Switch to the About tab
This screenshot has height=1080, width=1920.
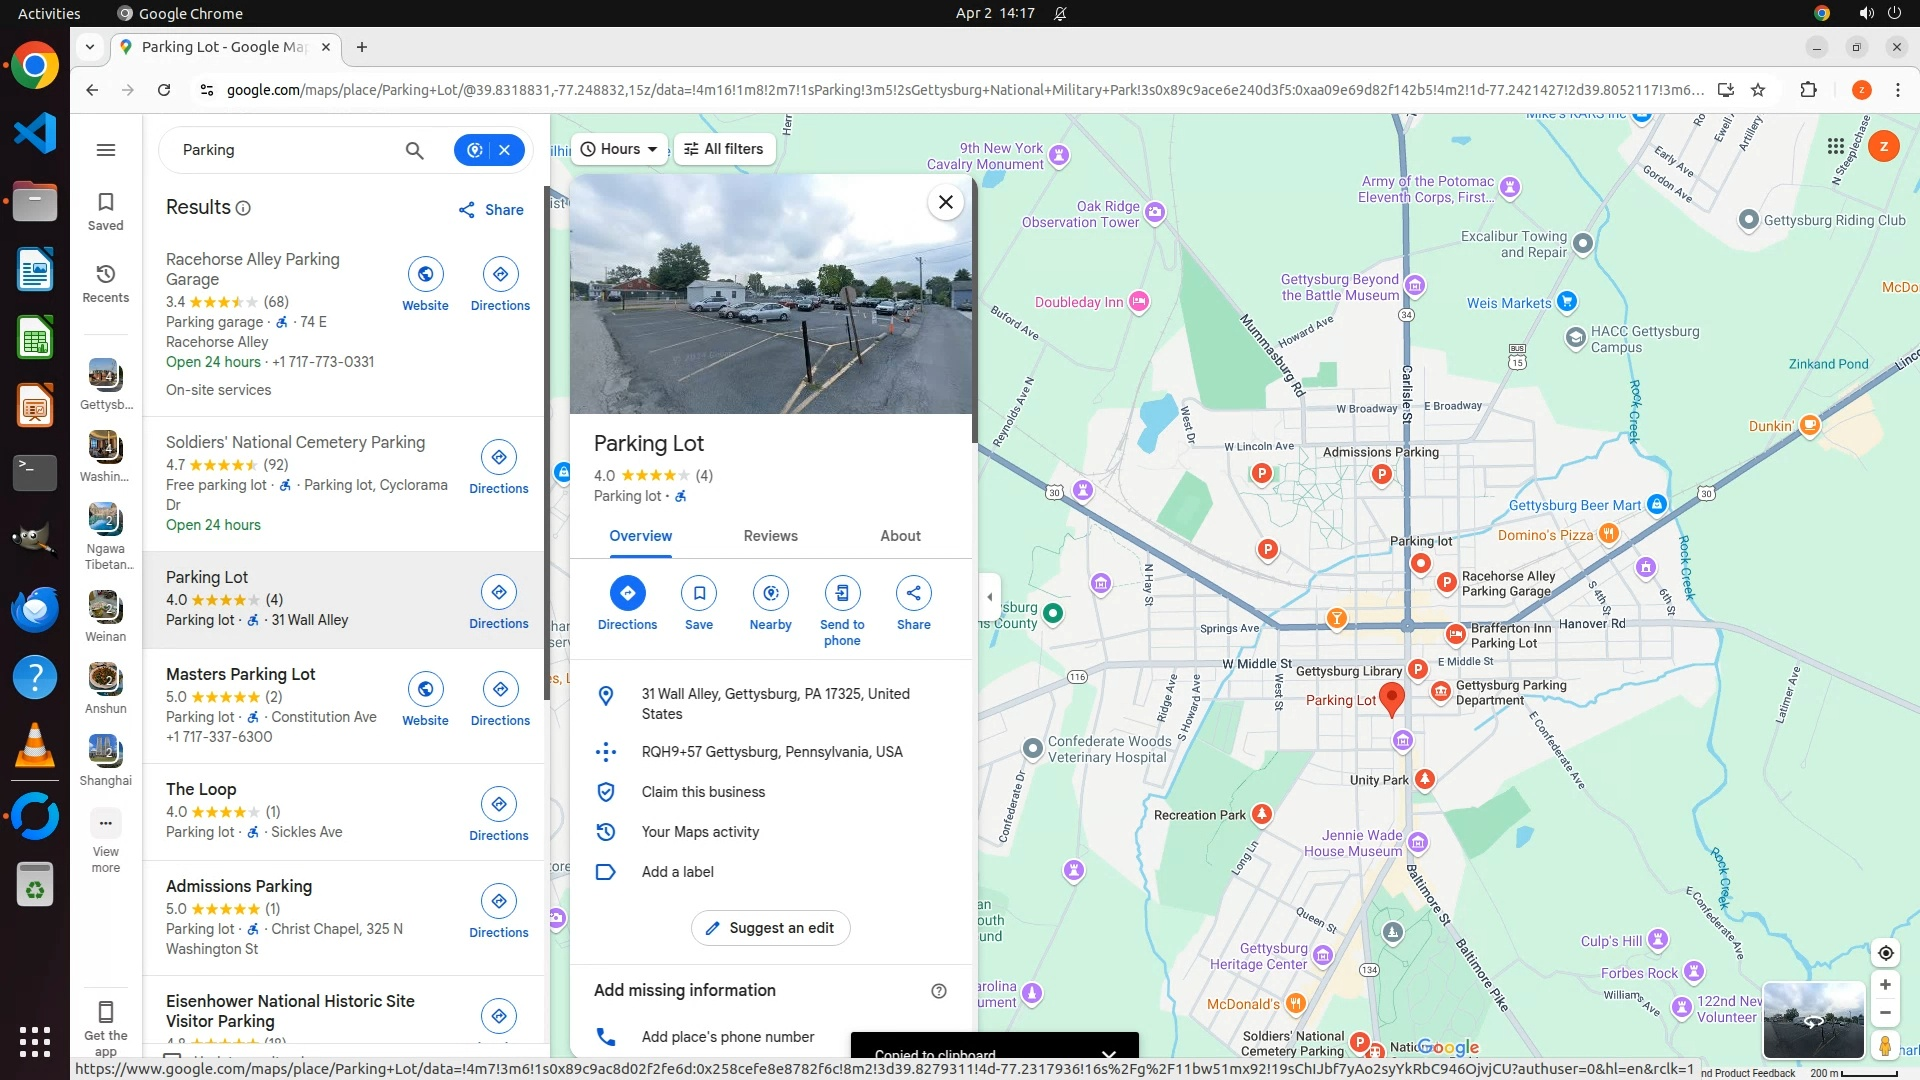click(x=900, y=536)
